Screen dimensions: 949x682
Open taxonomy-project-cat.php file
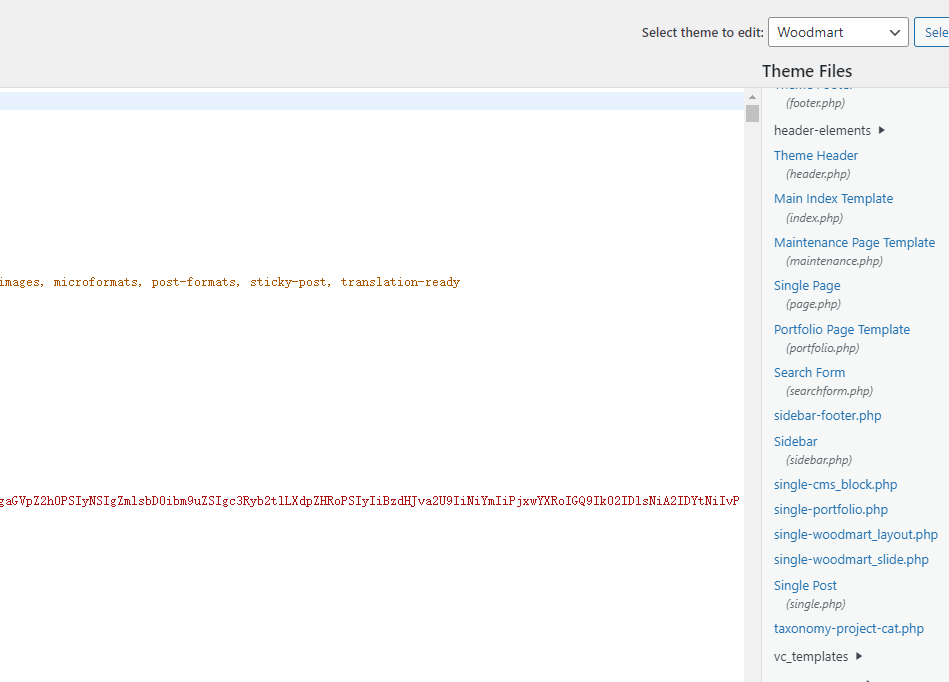pos(848,629)
